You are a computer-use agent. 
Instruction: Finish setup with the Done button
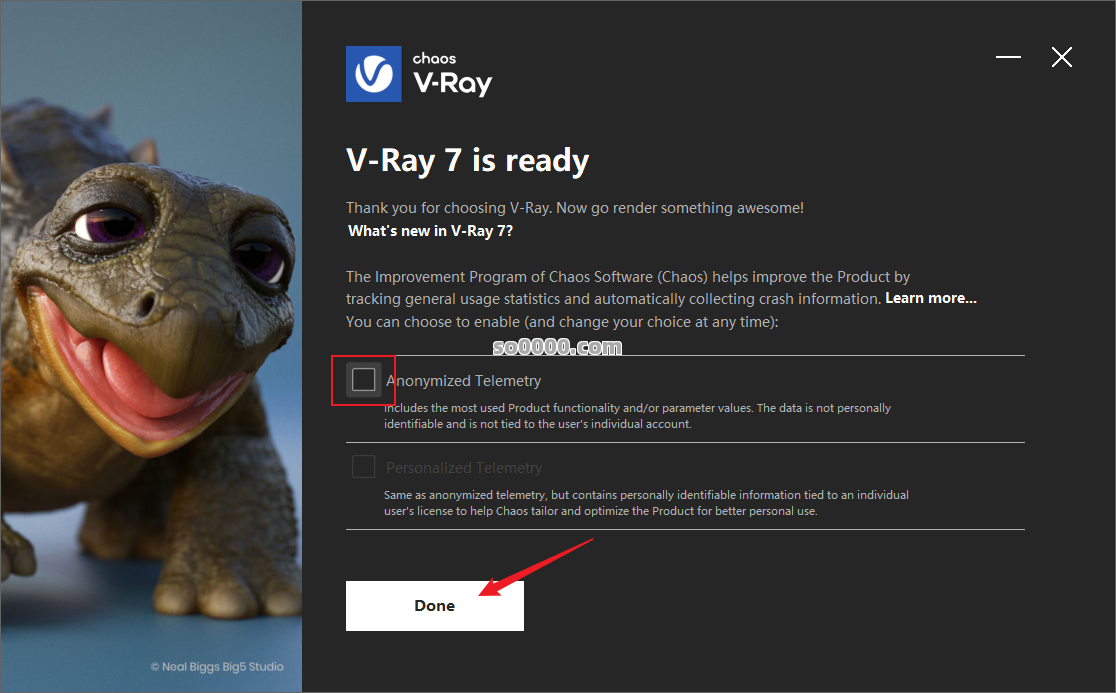[x=435, y=605]
